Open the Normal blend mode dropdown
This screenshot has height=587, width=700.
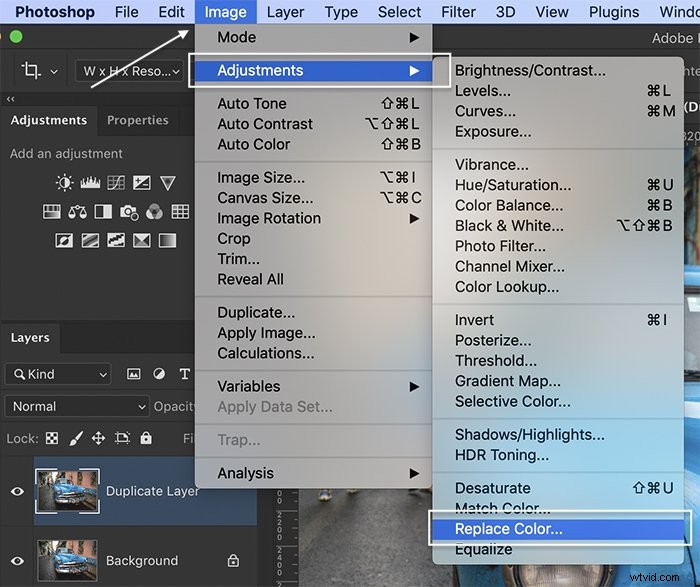pyautogui.click(x=77, y=407)
